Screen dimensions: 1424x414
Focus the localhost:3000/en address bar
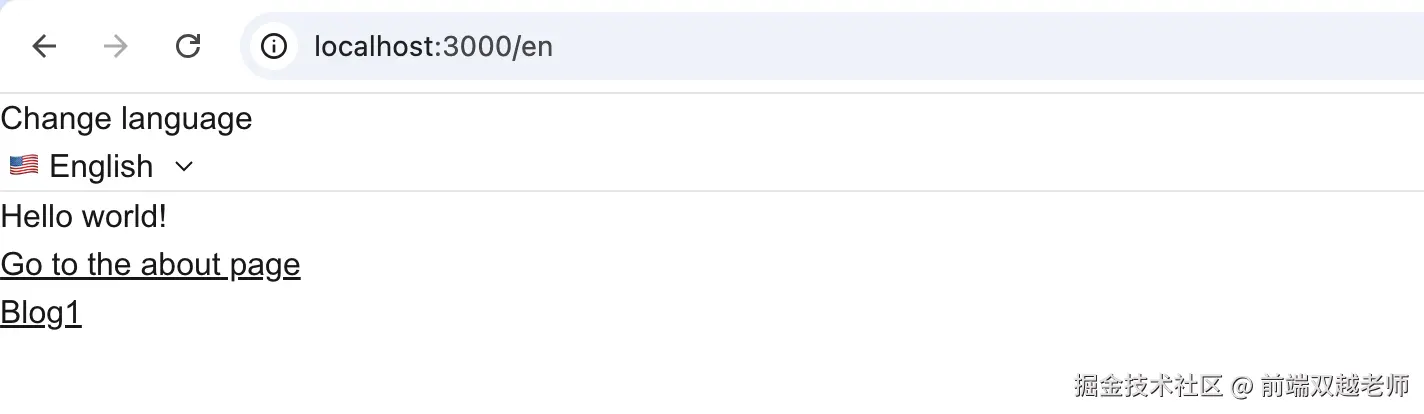pos(700,46)
